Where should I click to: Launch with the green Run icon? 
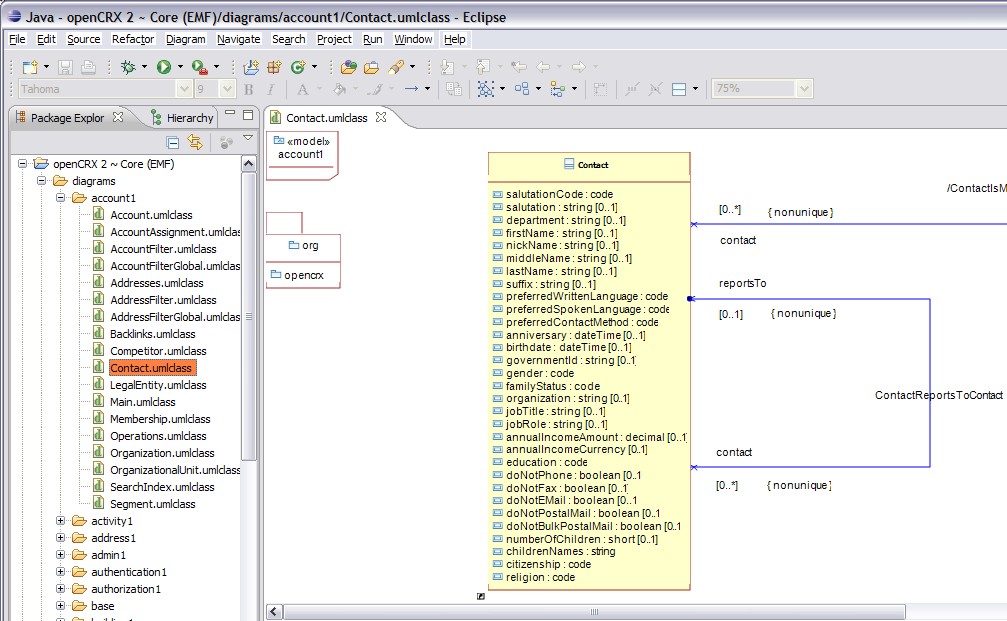[164, 67]
